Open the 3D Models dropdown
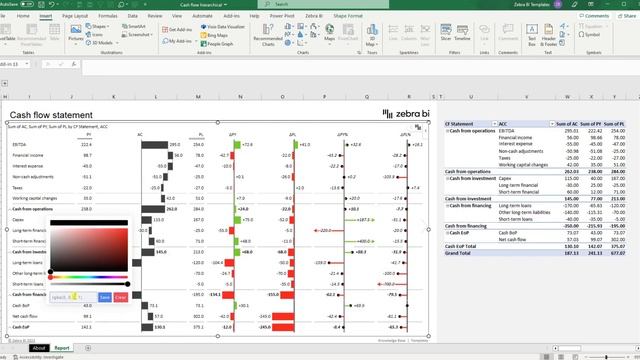 102,43
